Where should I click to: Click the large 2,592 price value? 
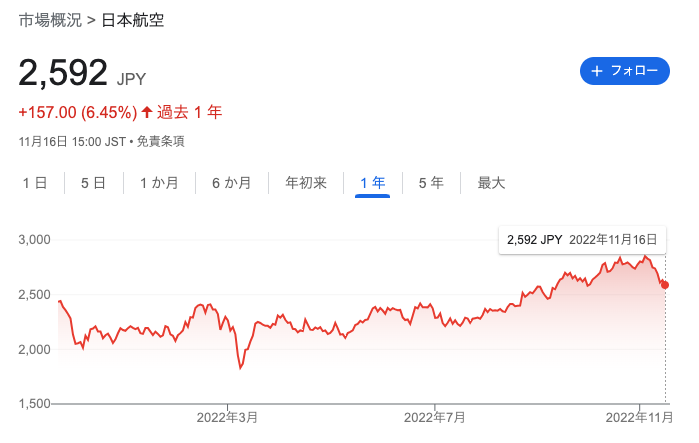(x=63, y=73)
